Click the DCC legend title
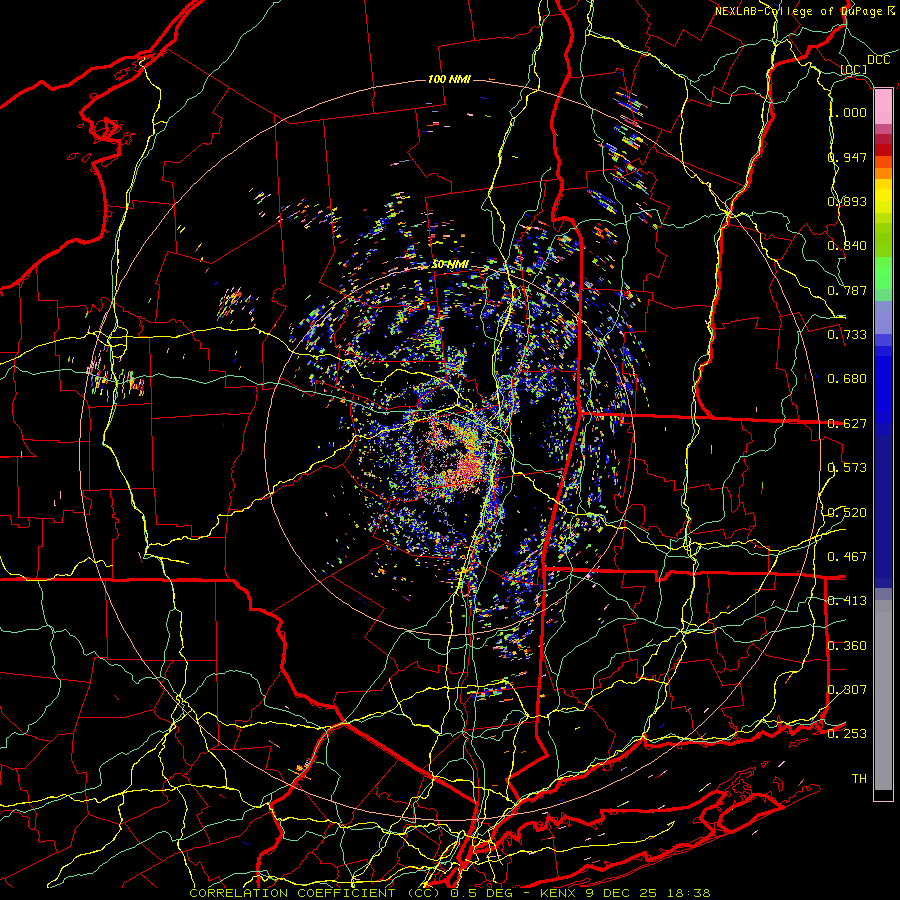The width and height of the screenshot is (900, 900). [878, 60]
